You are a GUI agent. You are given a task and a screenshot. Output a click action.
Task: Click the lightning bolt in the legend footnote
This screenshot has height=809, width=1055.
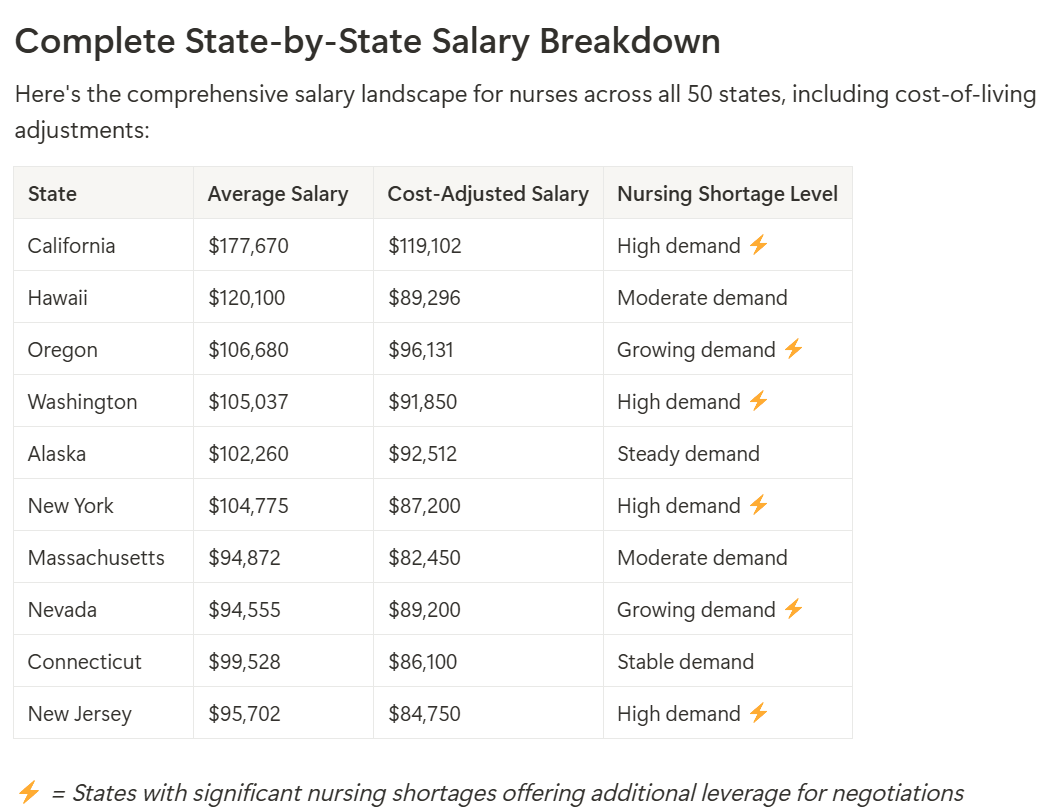[29, 793]
